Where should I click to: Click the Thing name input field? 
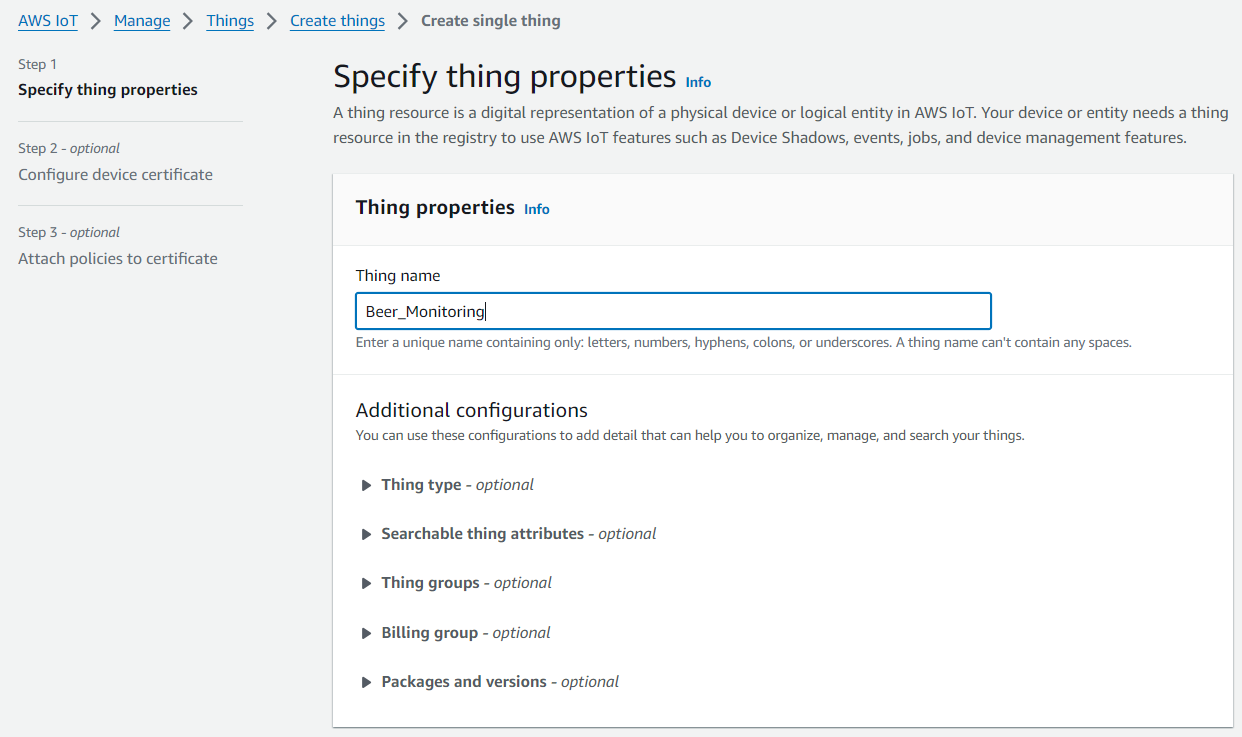(x=672, y=311)
